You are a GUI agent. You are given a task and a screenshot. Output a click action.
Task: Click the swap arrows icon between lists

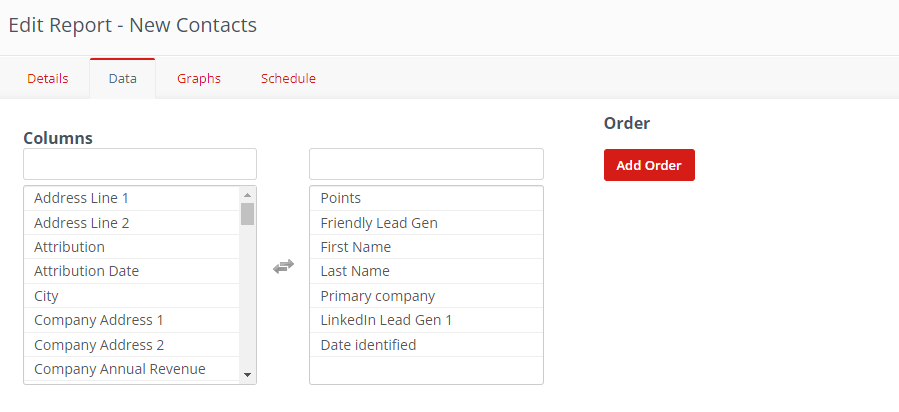283,266
